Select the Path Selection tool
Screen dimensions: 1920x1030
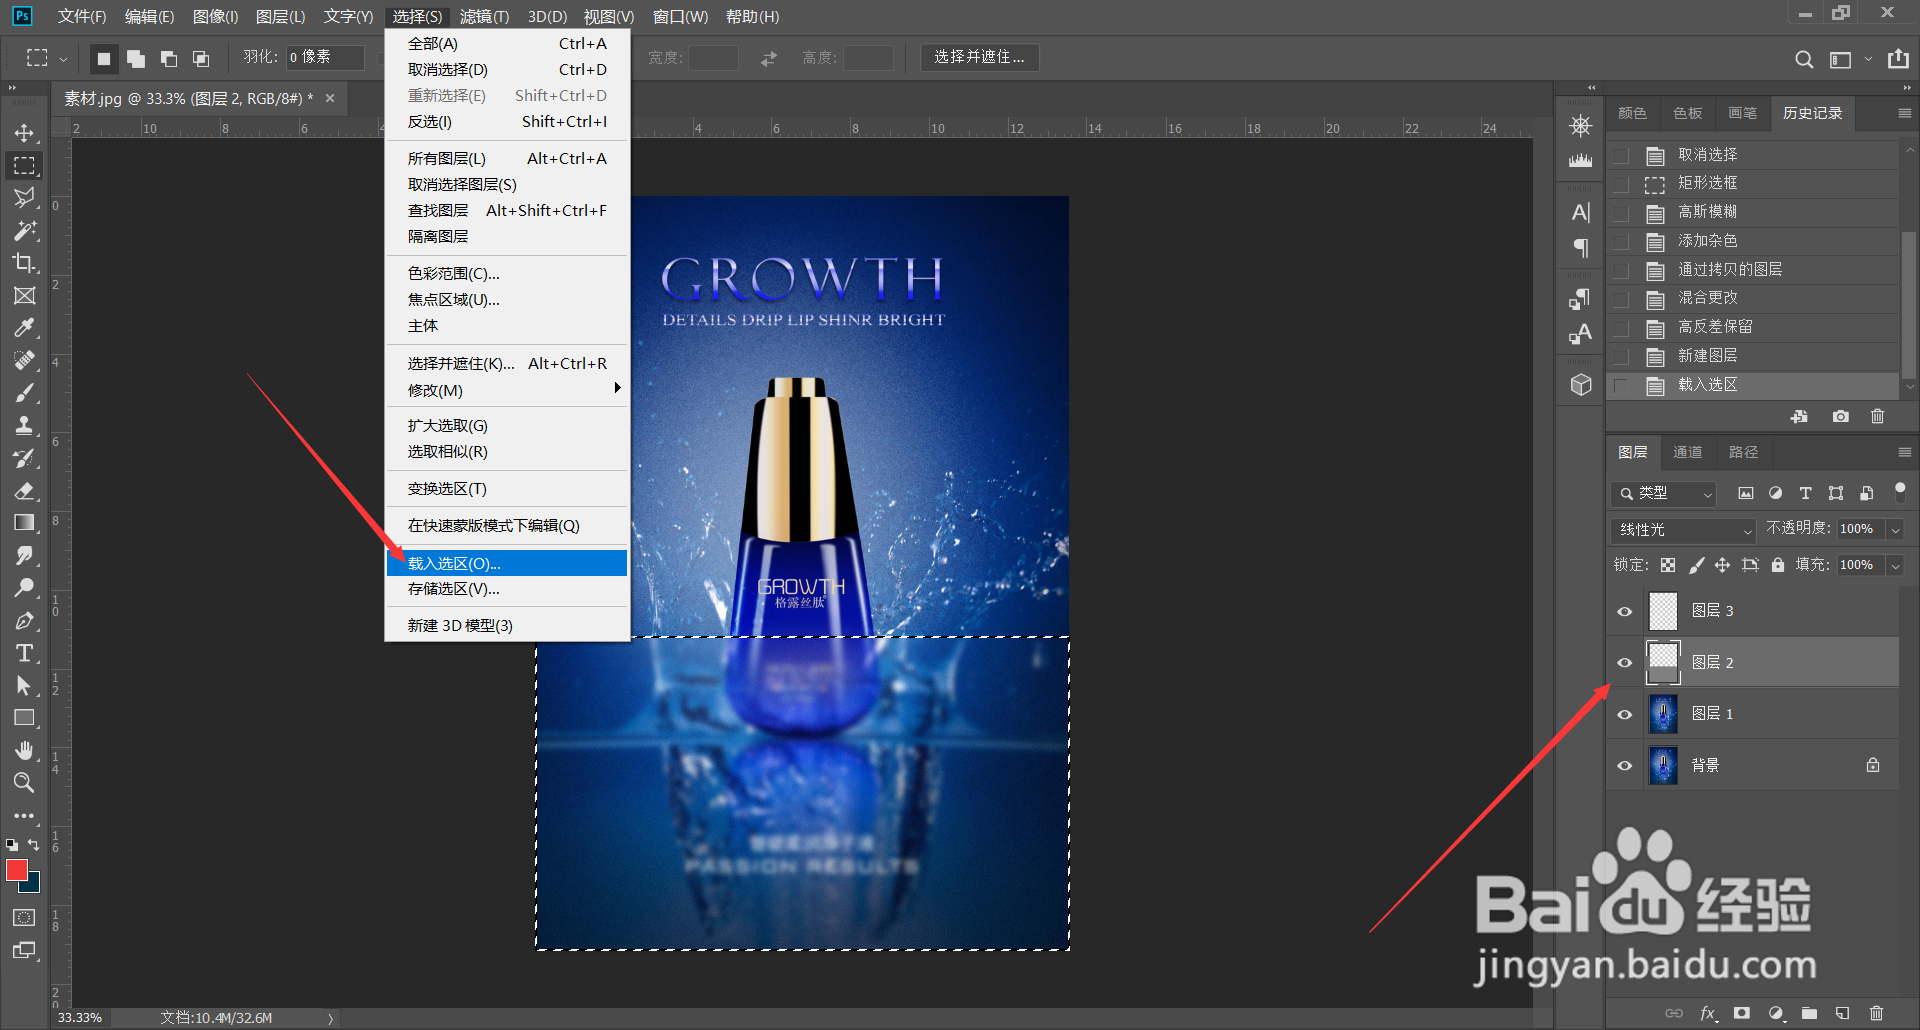coord(24,685)
